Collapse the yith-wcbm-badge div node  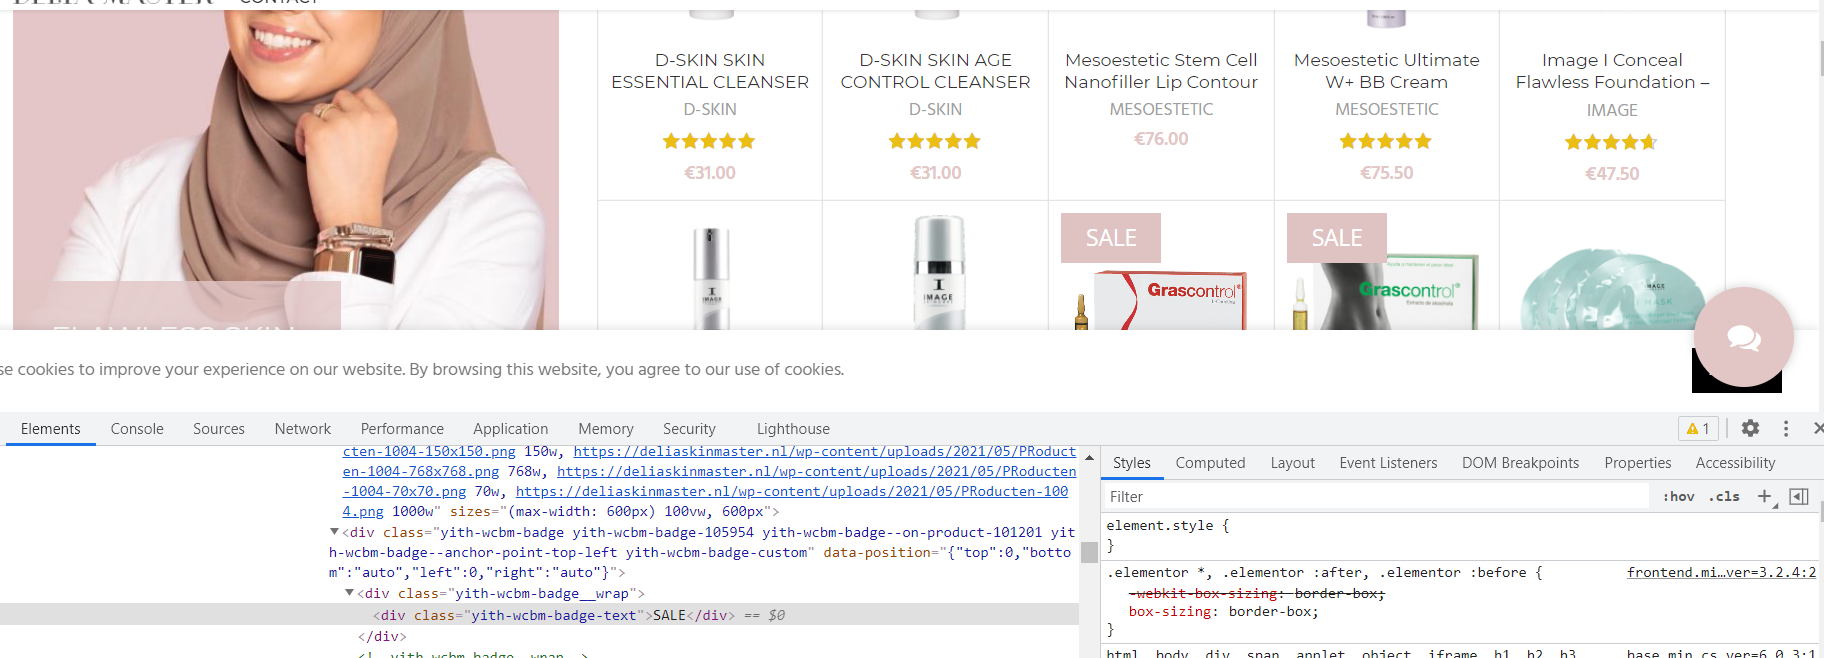click(x=335, y=532)
